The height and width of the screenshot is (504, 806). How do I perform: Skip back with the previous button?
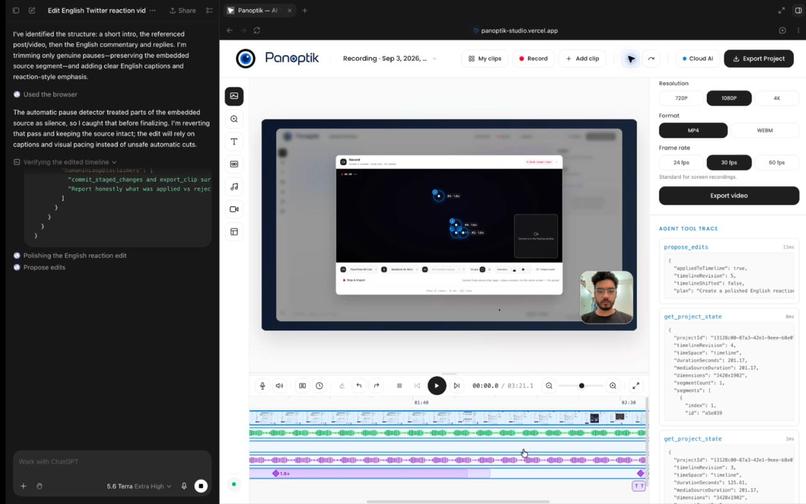pos(417,386)
